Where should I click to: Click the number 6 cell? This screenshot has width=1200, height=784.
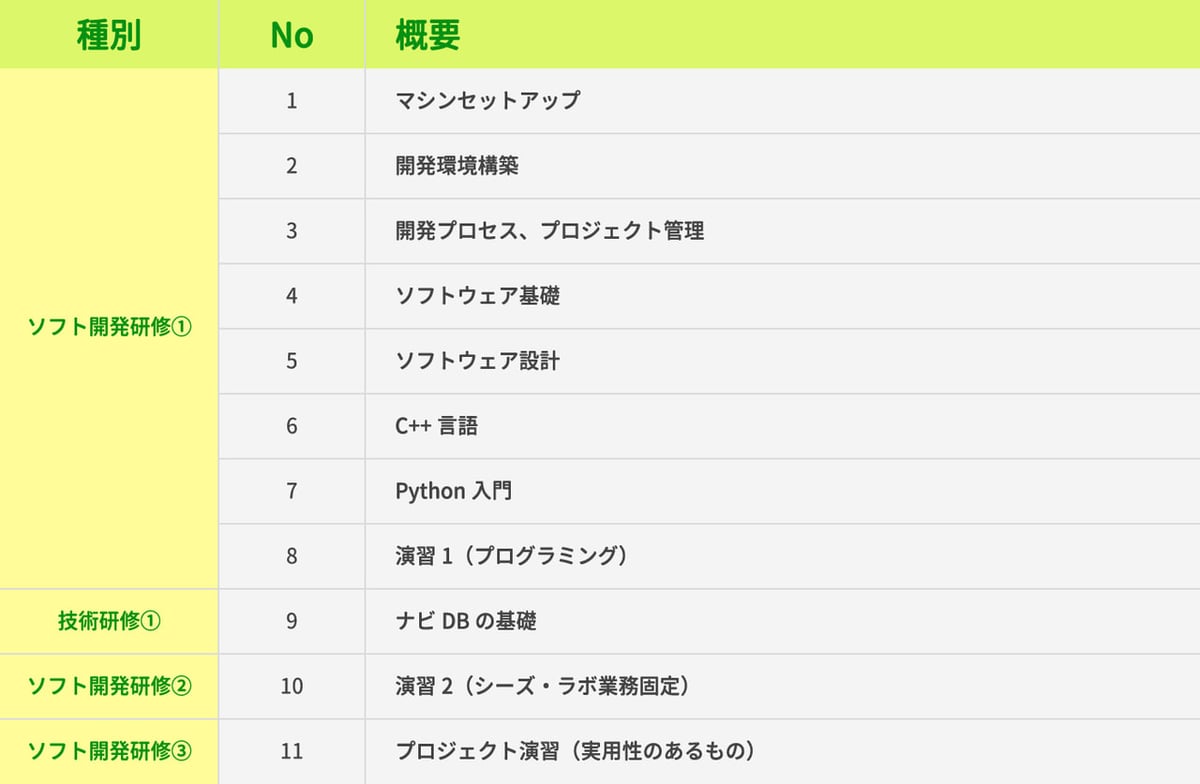(291, 425)
